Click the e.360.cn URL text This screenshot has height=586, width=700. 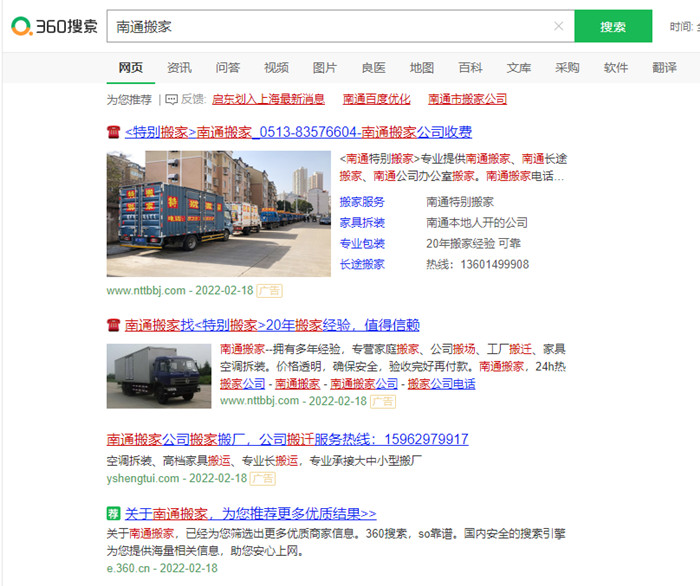coord(128,568)
